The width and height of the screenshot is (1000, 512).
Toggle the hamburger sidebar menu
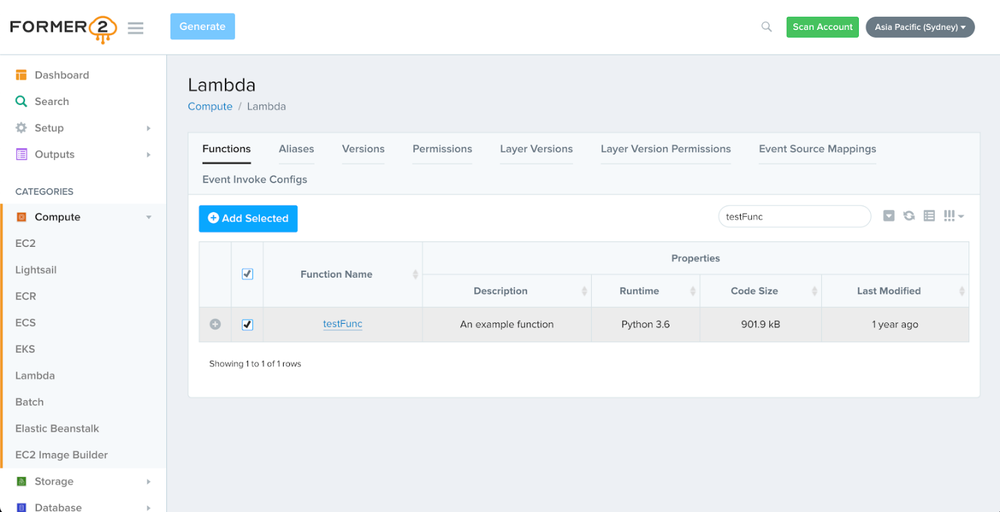135,28
